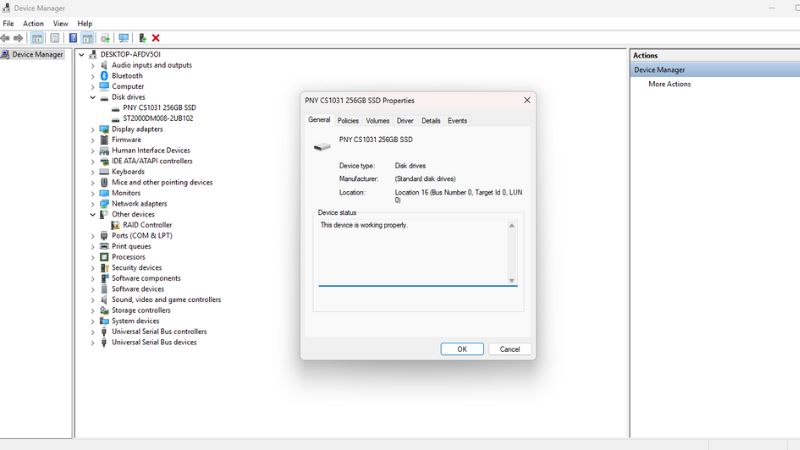Expand the Universal Serial Bus devices category
This screenshot has height=450, width=800.
[93, 342]
